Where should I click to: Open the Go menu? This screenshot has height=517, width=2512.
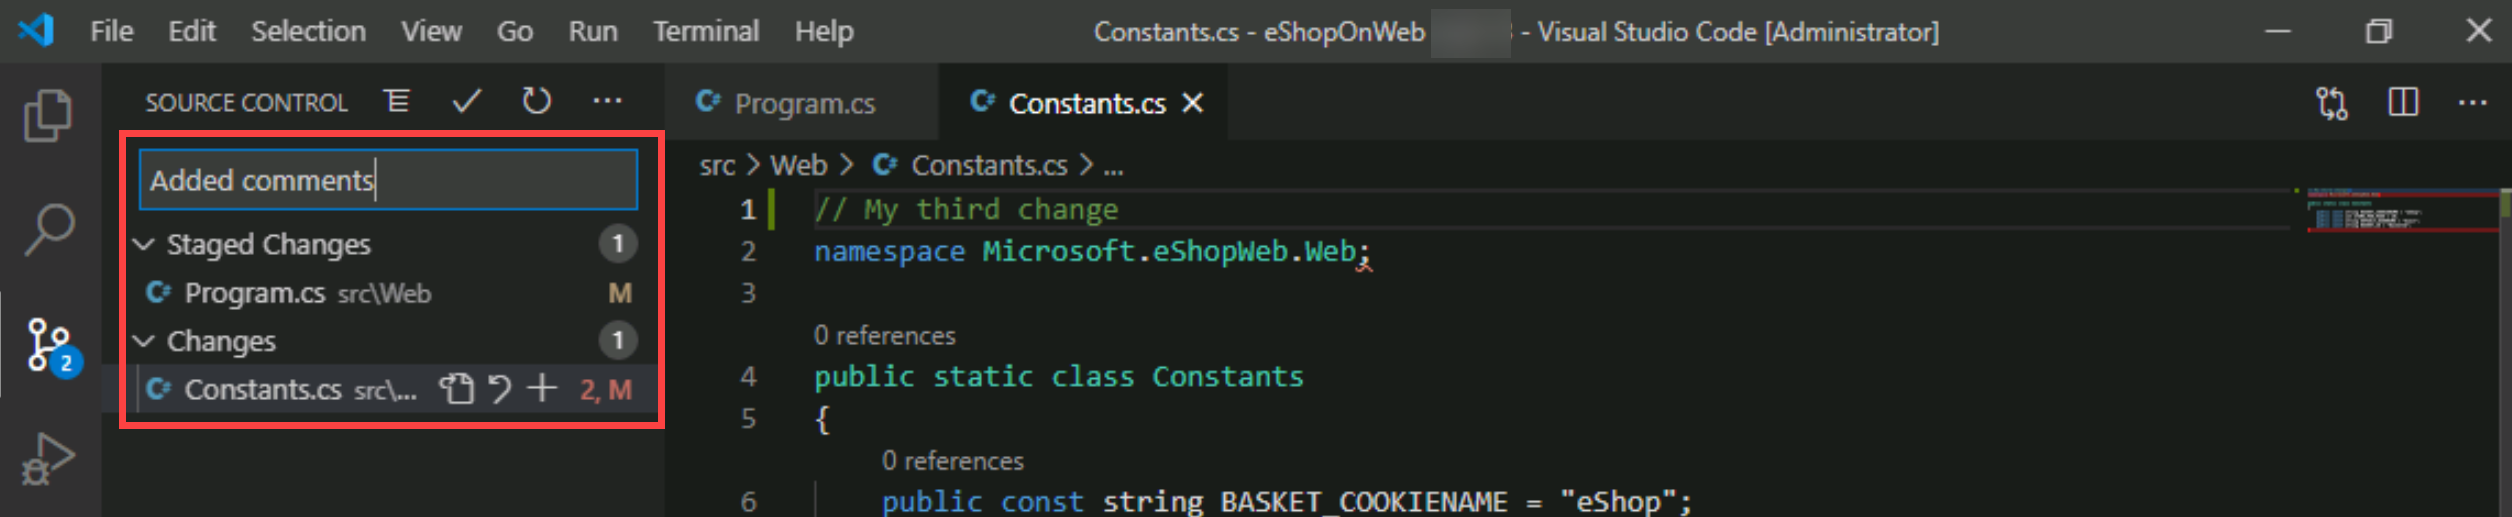[x=515, y=31]
